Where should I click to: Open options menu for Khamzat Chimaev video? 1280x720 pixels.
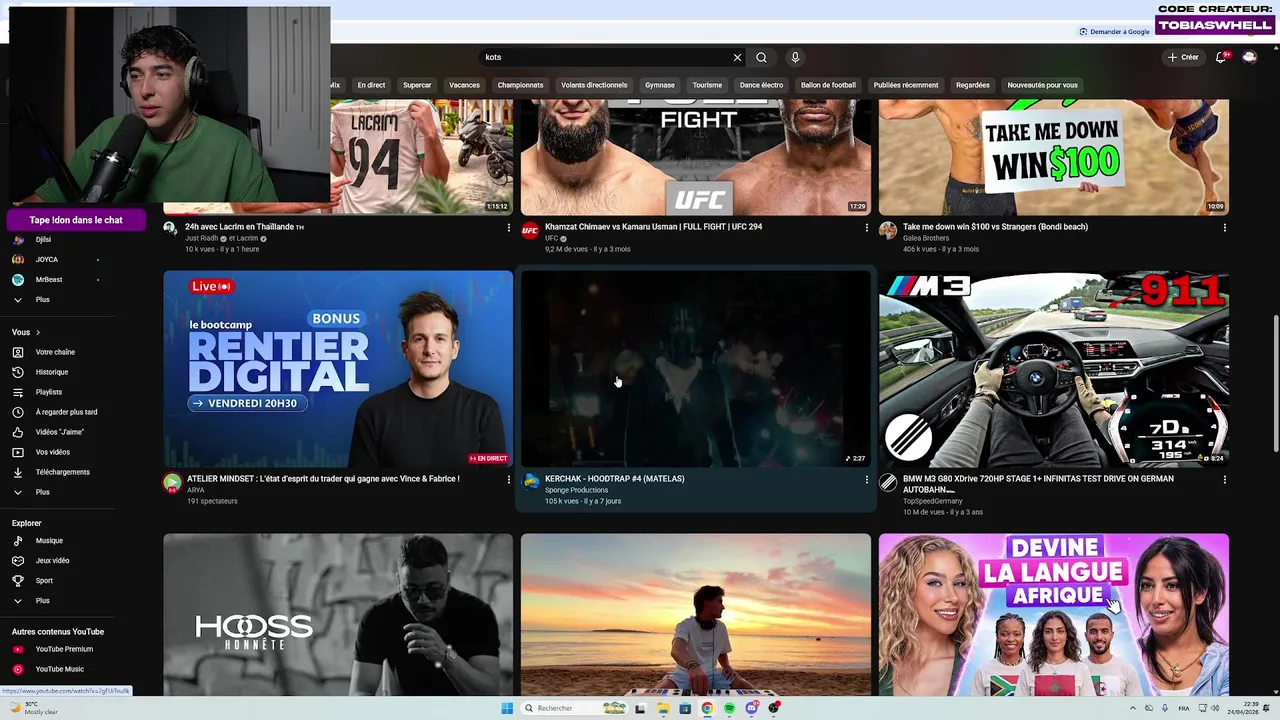pos(866,228)
